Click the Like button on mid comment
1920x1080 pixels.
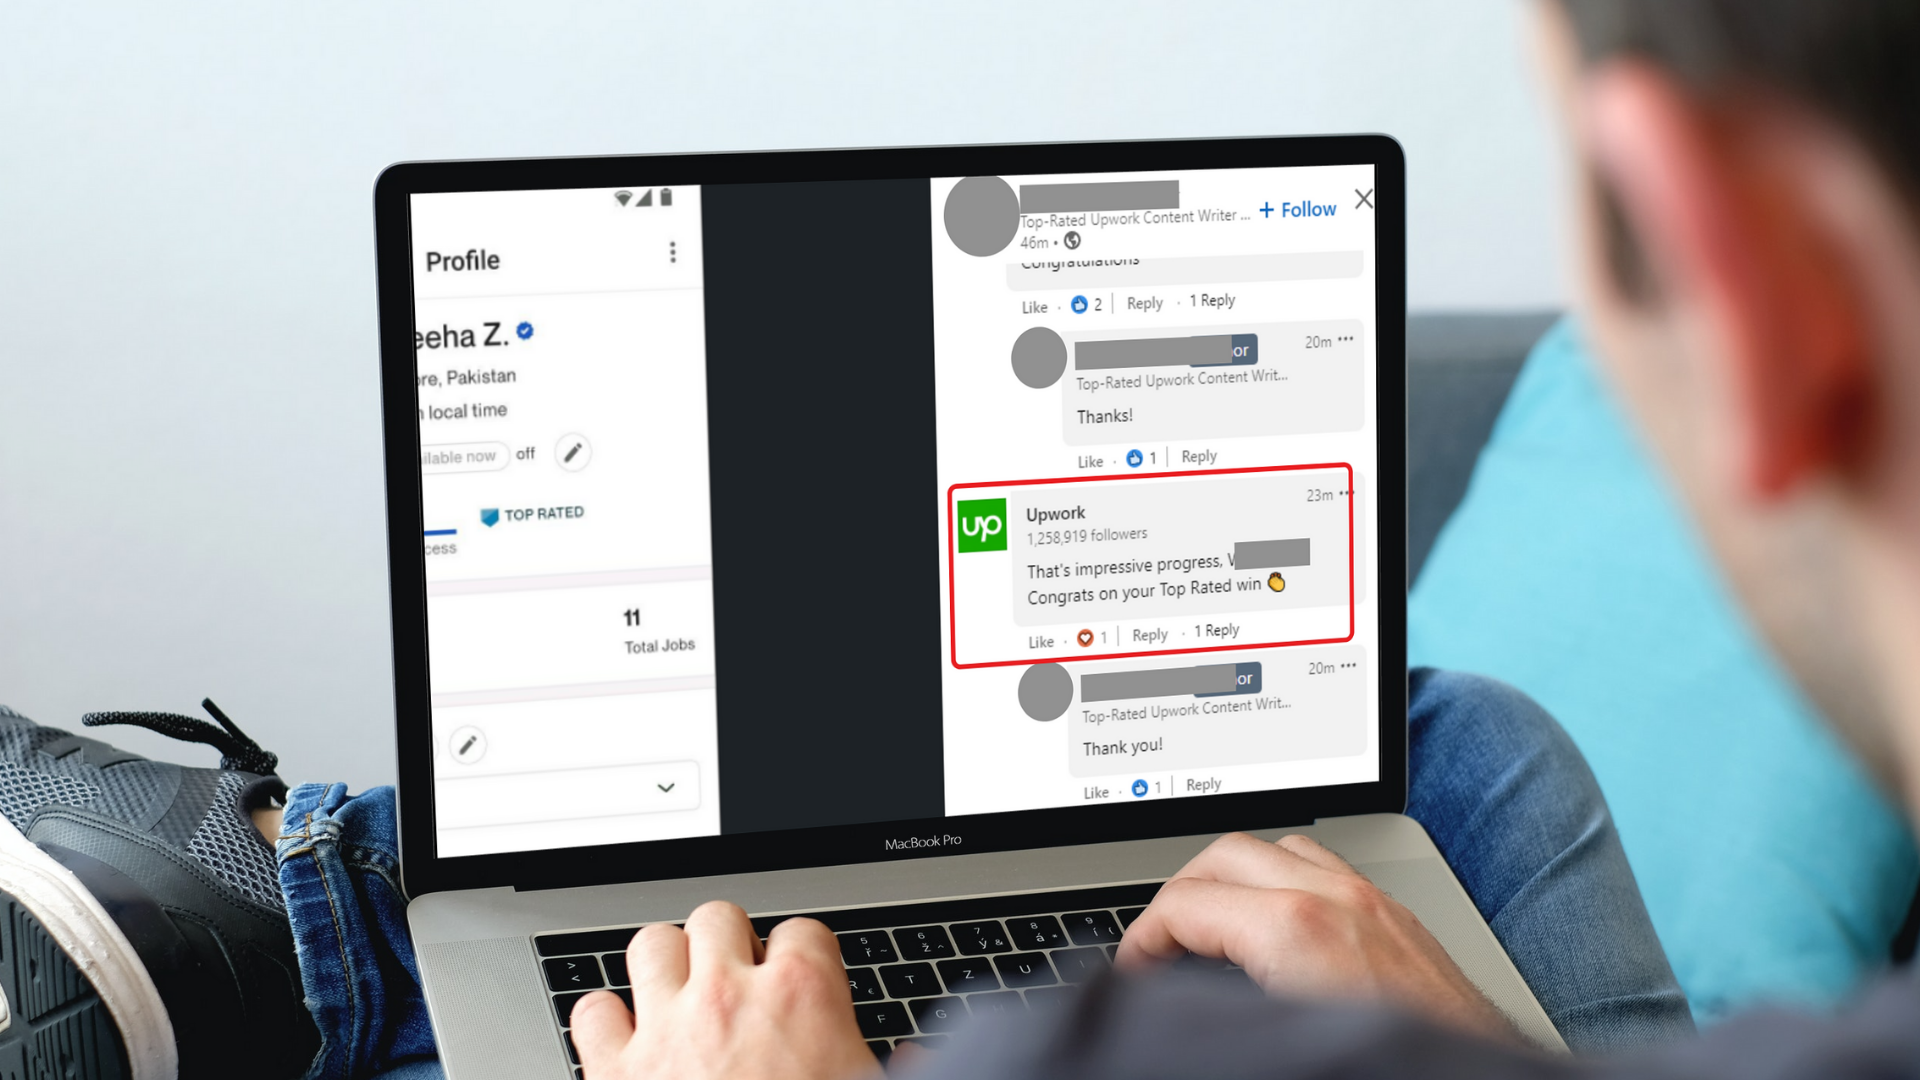pyautogui.click(x=1038, y=632)
